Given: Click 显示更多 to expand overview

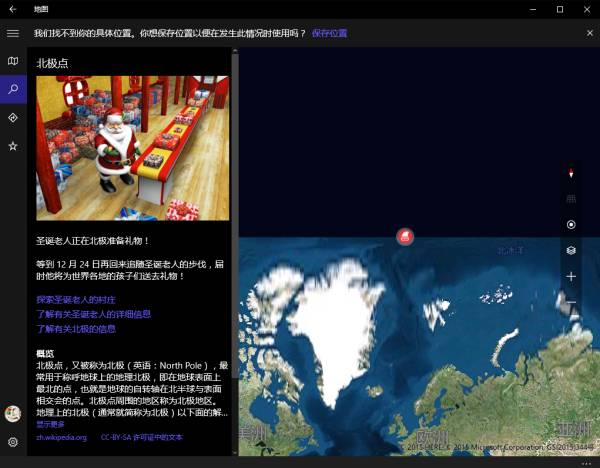Looking at the screenshot, I should (x=51, y=424).
